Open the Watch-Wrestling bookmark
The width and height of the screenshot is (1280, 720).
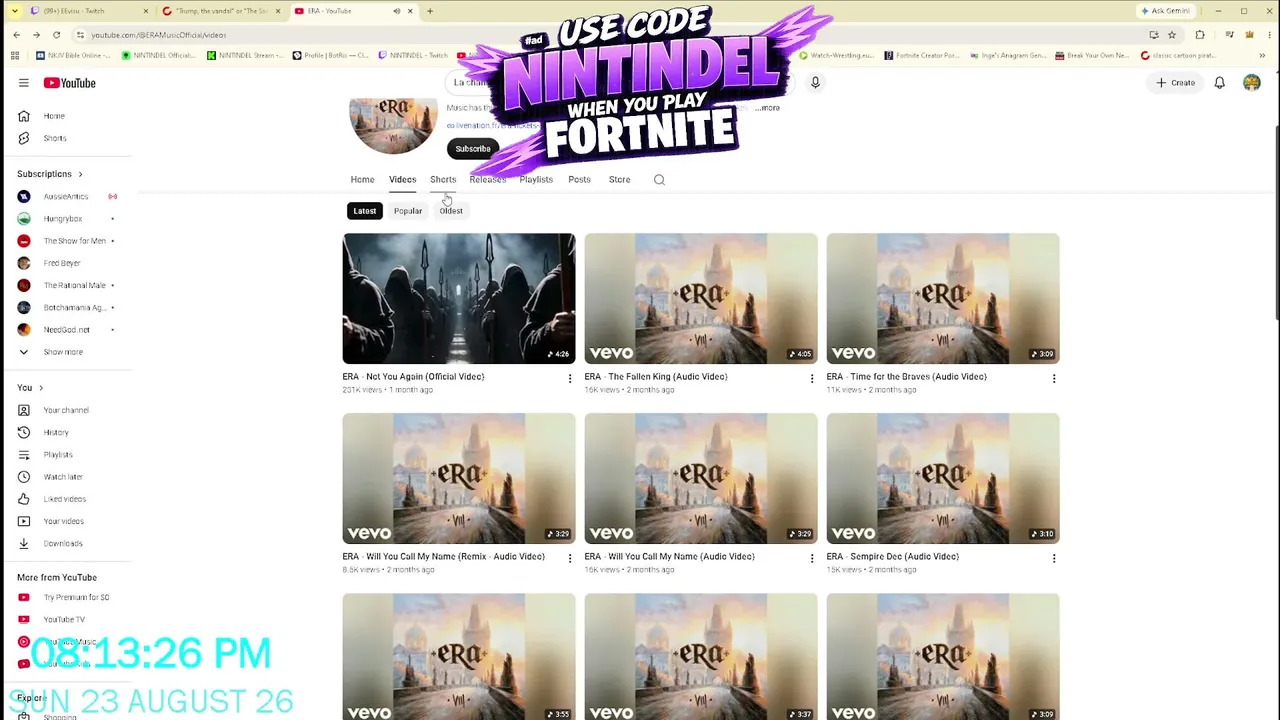click(838, 55)
